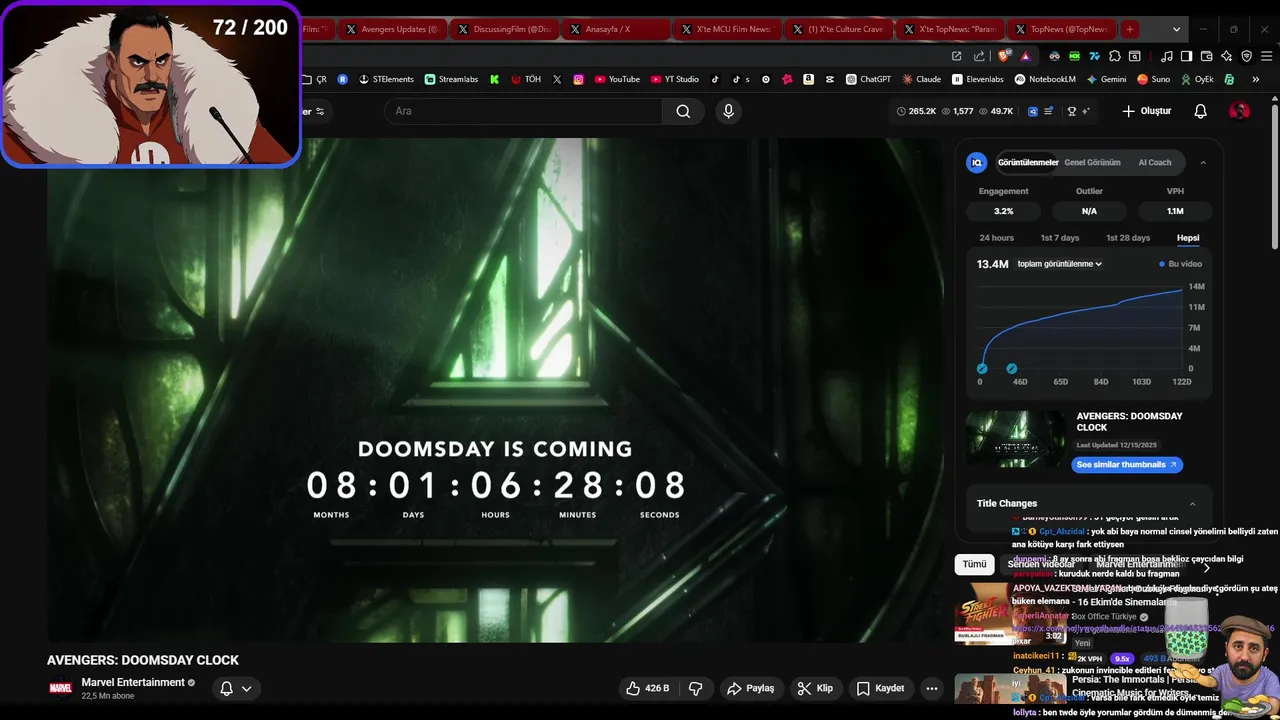Open the ChatGPT bookmark
Screen dimensions: 1280x720
pyautogui.click(x=868, y=79)
